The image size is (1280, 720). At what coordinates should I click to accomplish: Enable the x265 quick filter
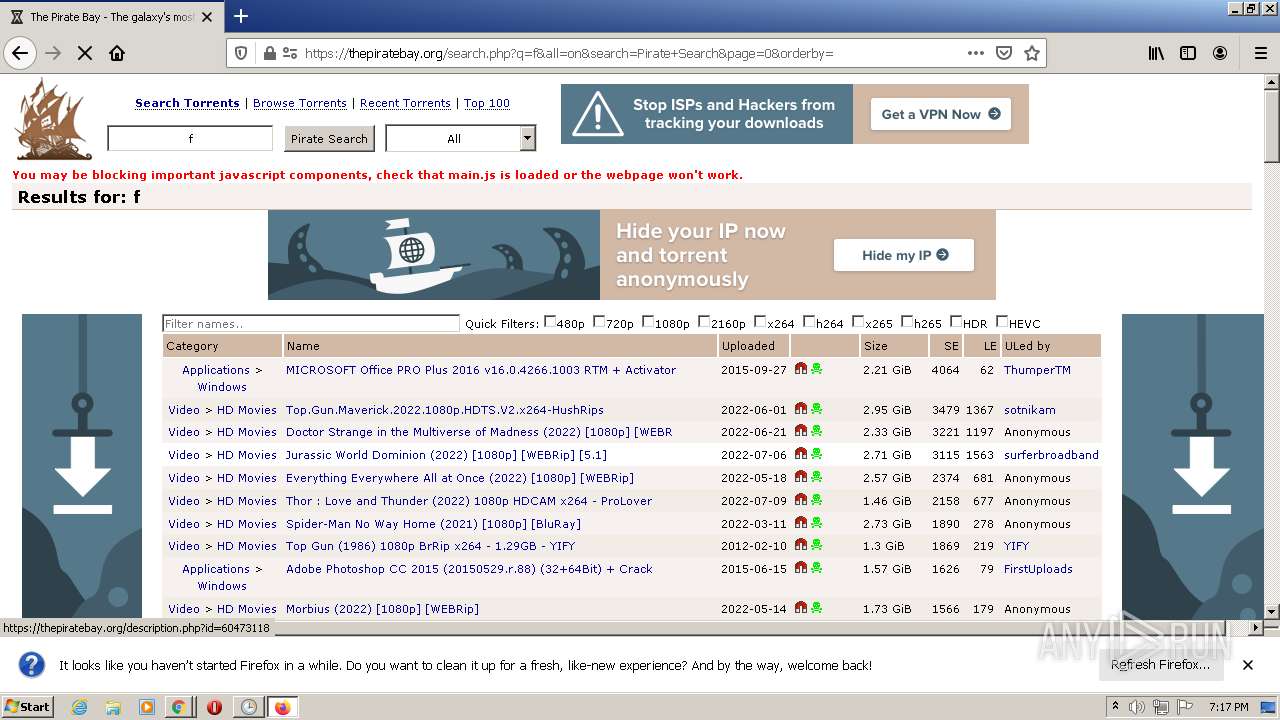pos(858,322)
